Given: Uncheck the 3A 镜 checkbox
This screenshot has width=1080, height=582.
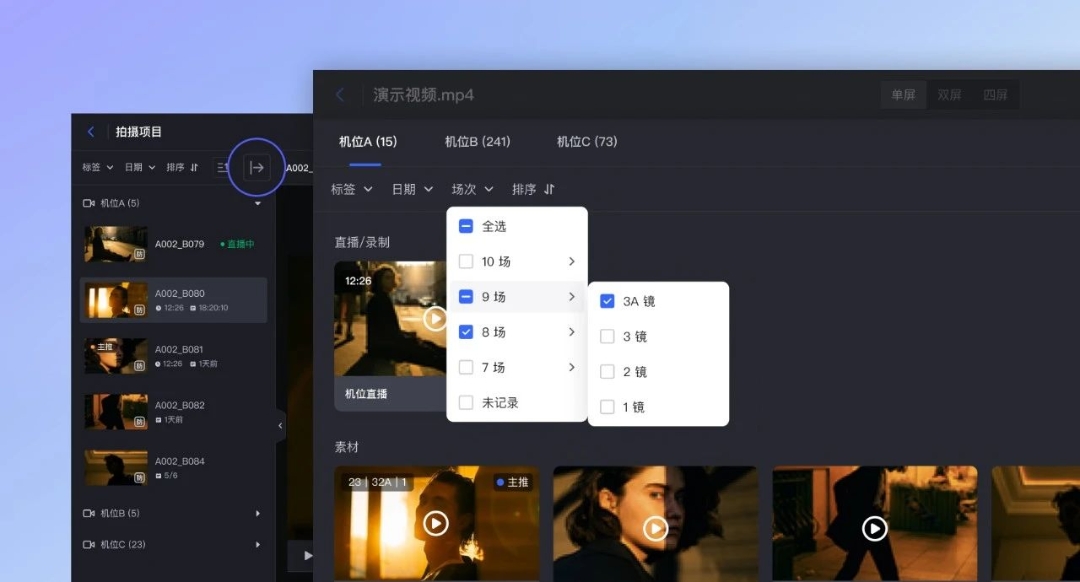Looking at the screenshot, I should coord(607,301).
